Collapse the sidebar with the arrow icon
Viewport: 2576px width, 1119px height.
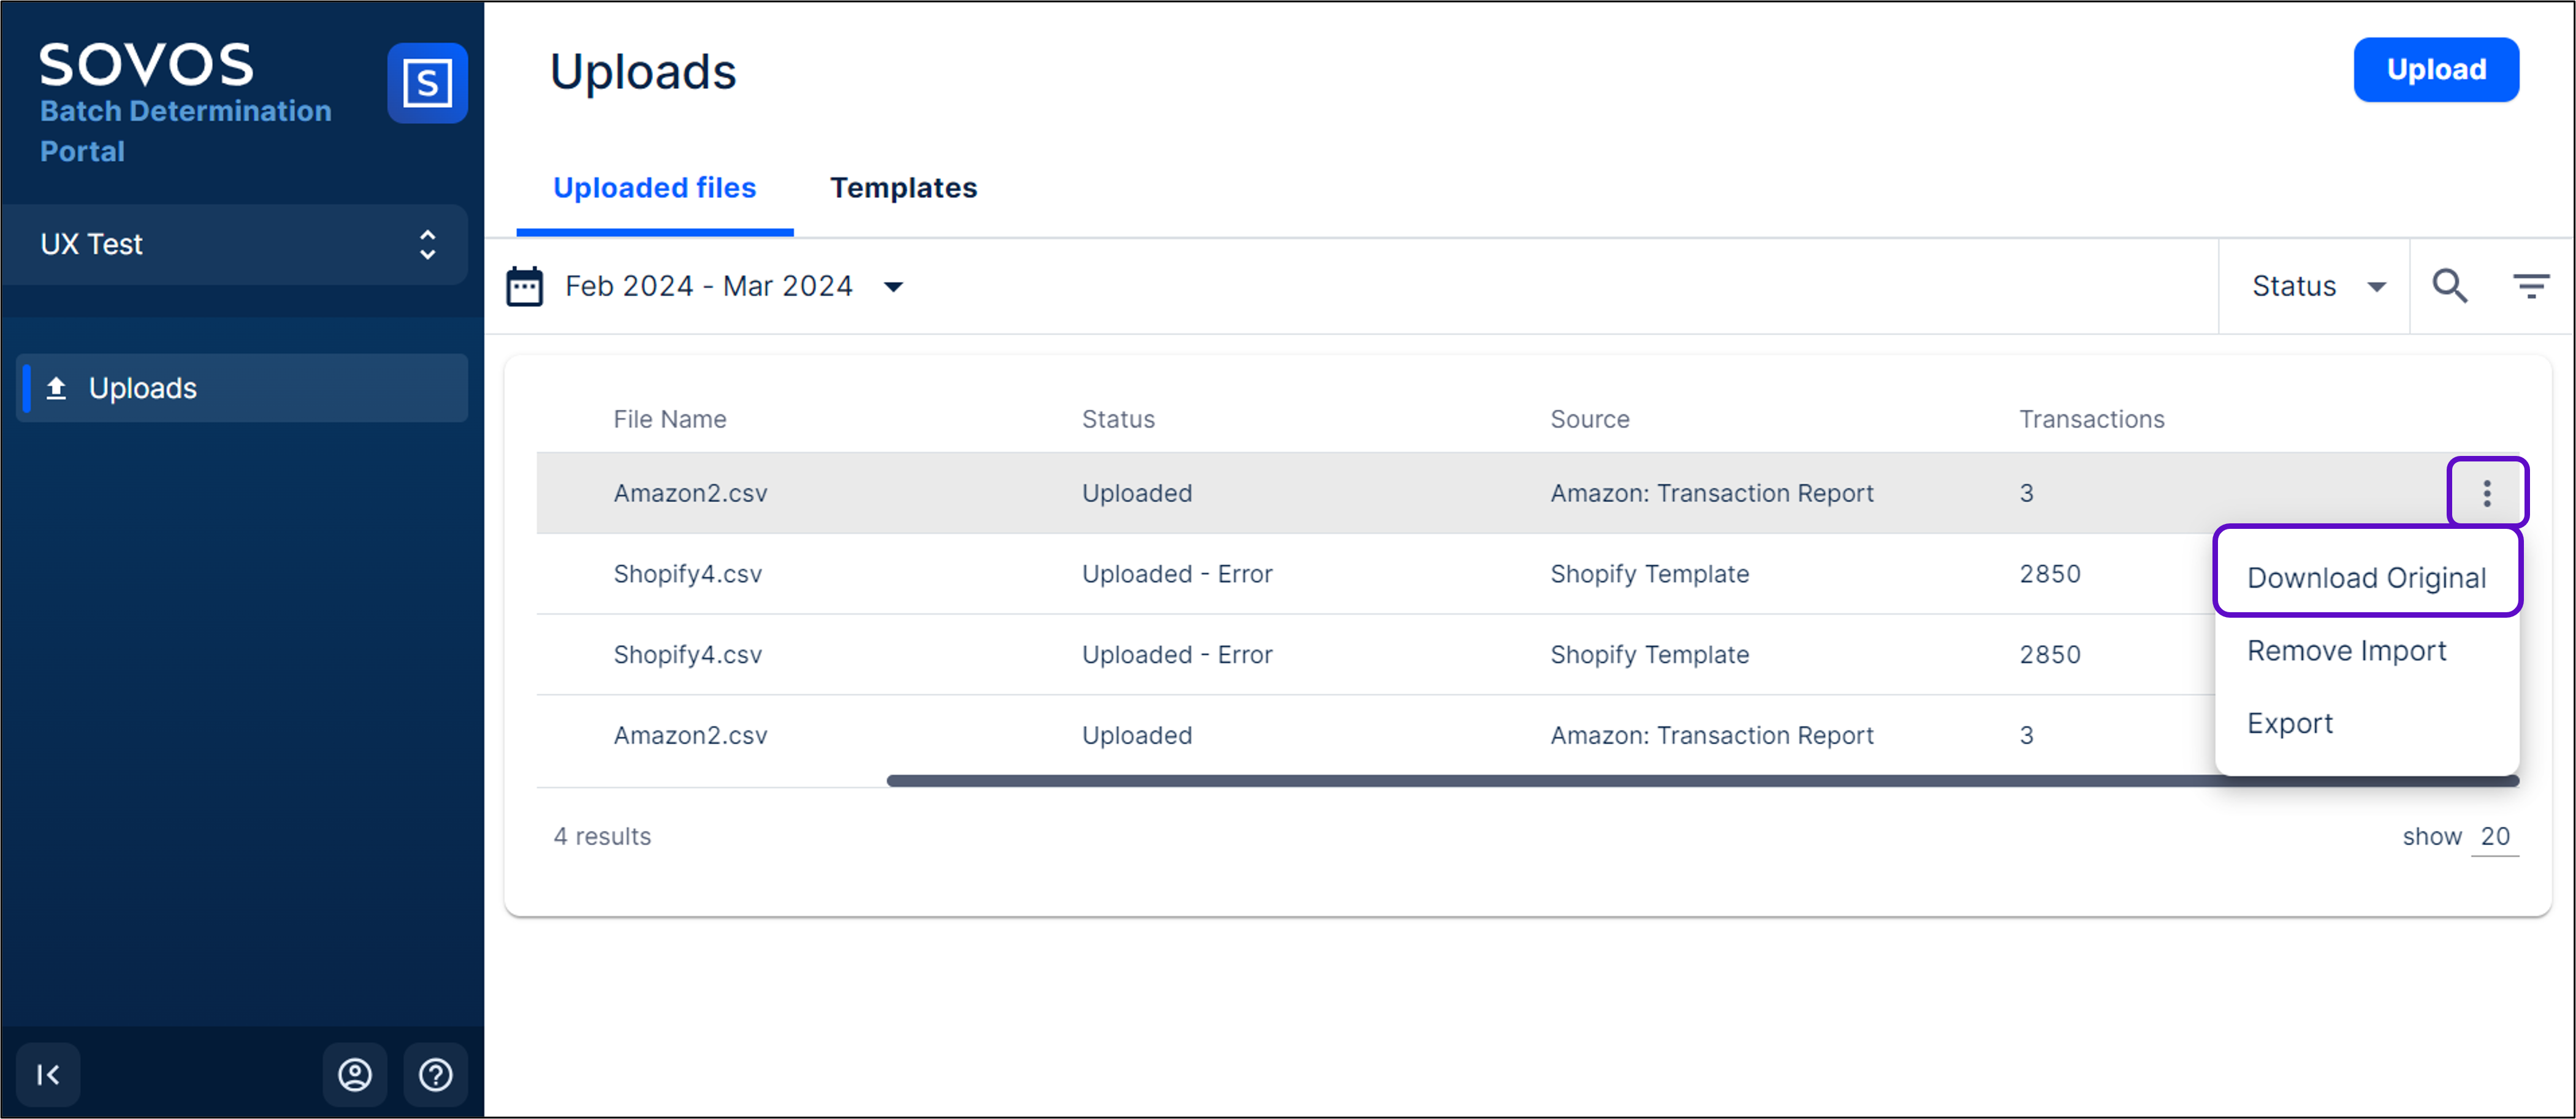[x=48, y=1074]
